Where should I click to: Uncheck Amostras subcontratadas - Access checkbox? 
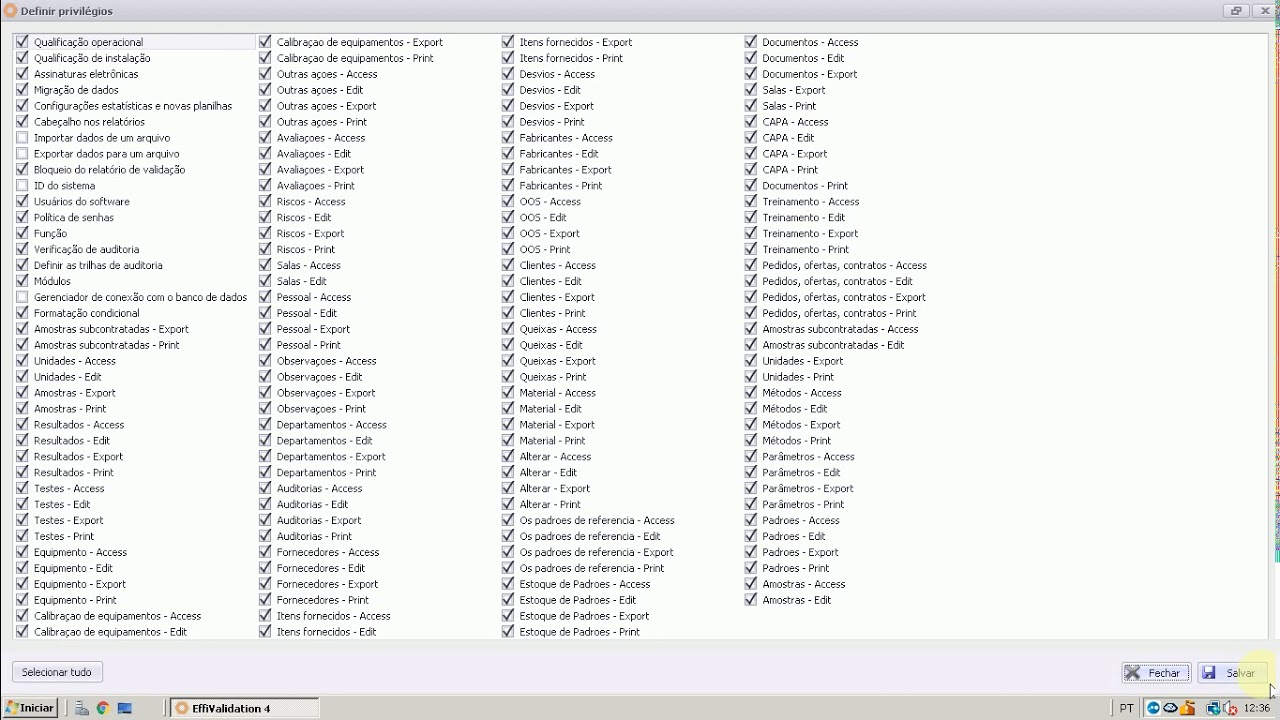click(x=751, y=329)
